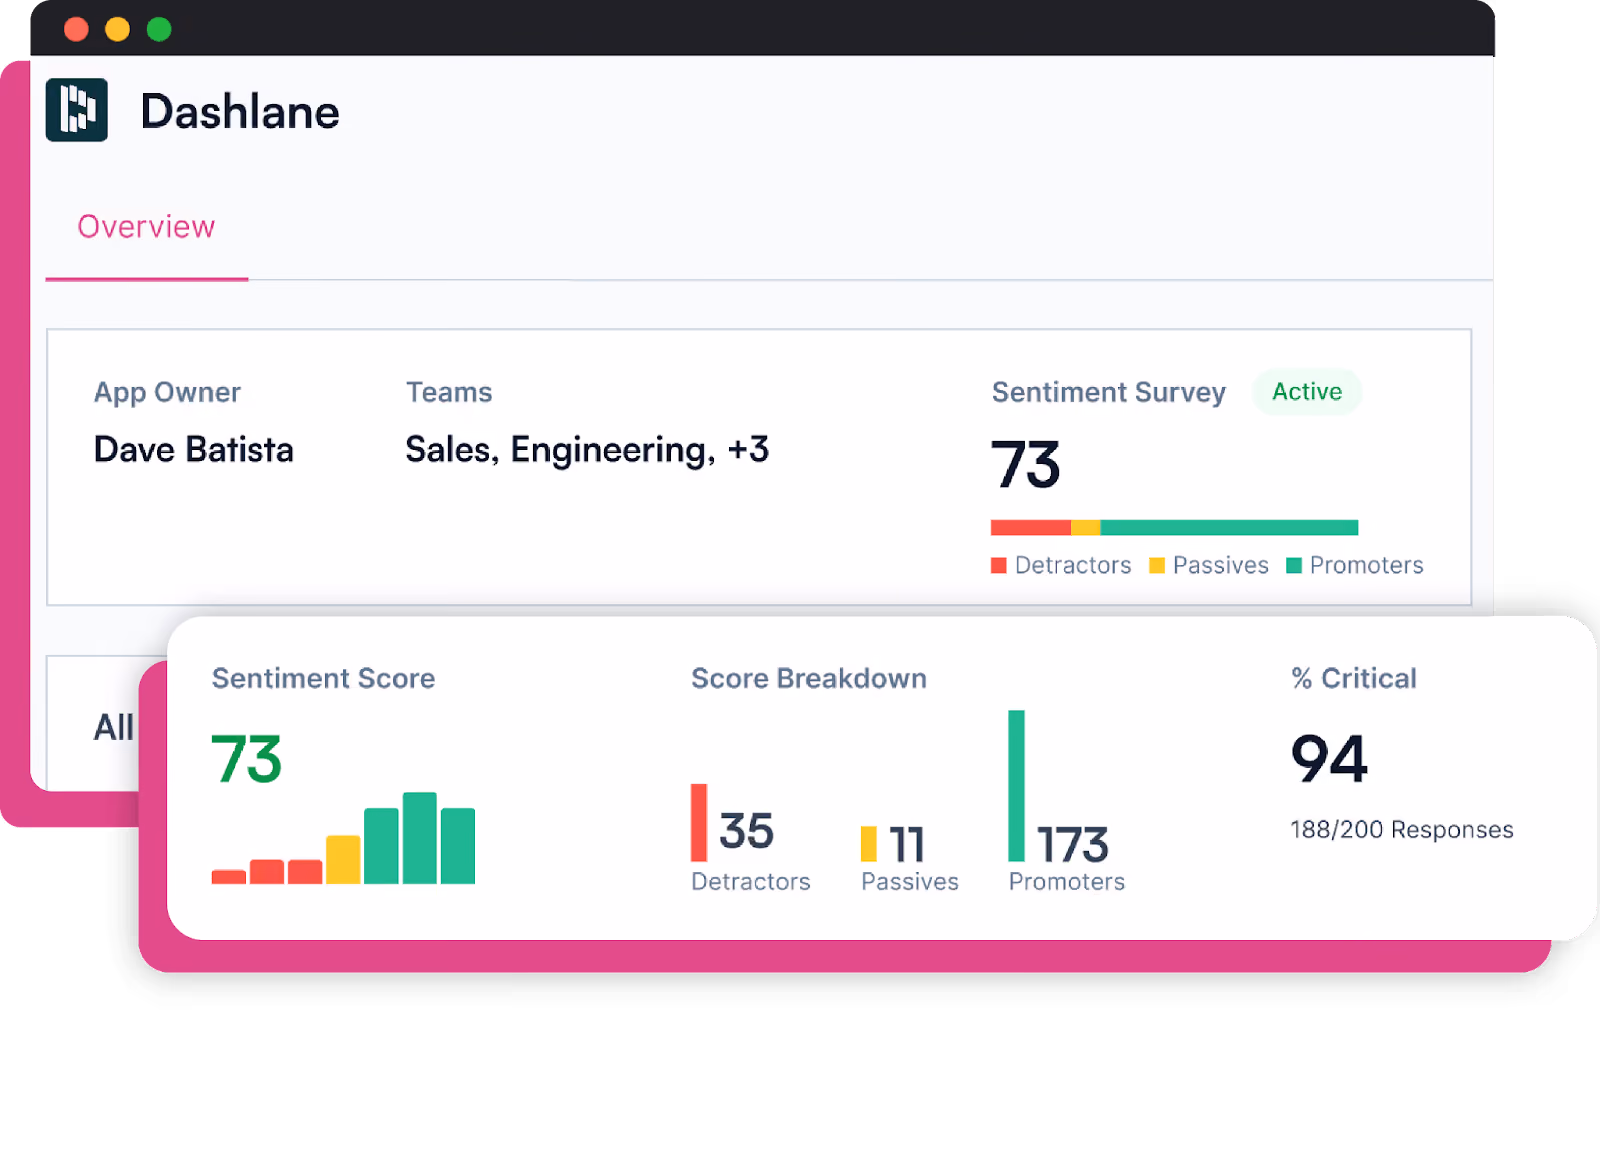Screen dimensions: 1600x1158
Task: Click the Promoters legend entry under survey bar
Action: (x=1355, y=565)
